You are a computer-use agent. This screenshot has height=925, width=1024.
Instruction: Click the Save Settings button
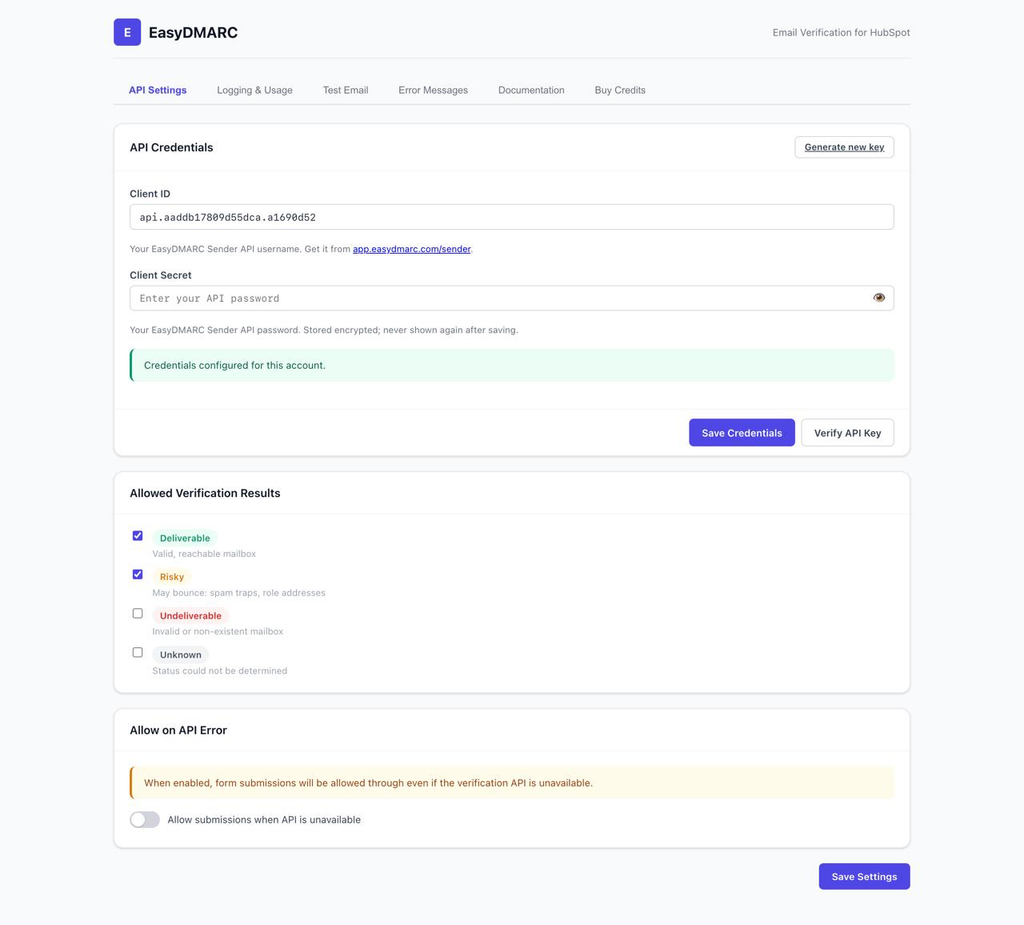[x=864, y=877]
